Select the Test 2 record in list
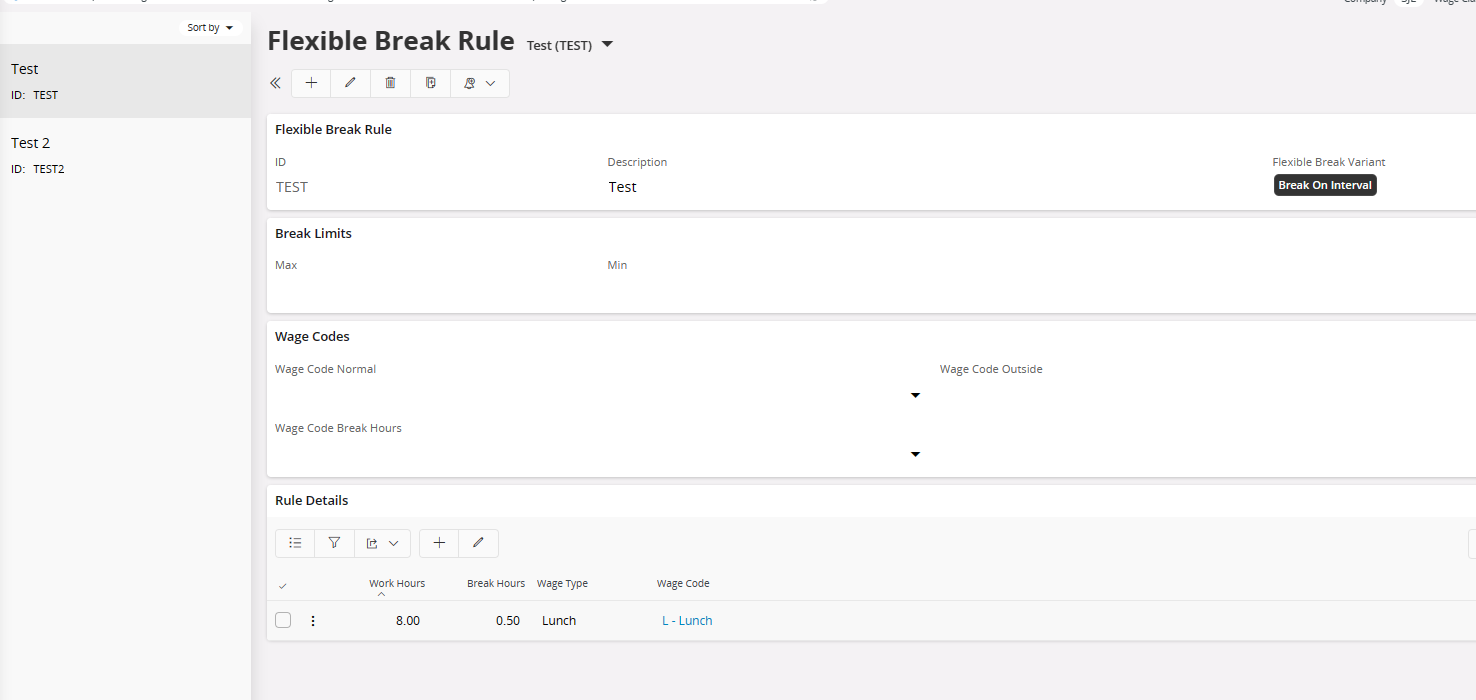 point(125,155)
